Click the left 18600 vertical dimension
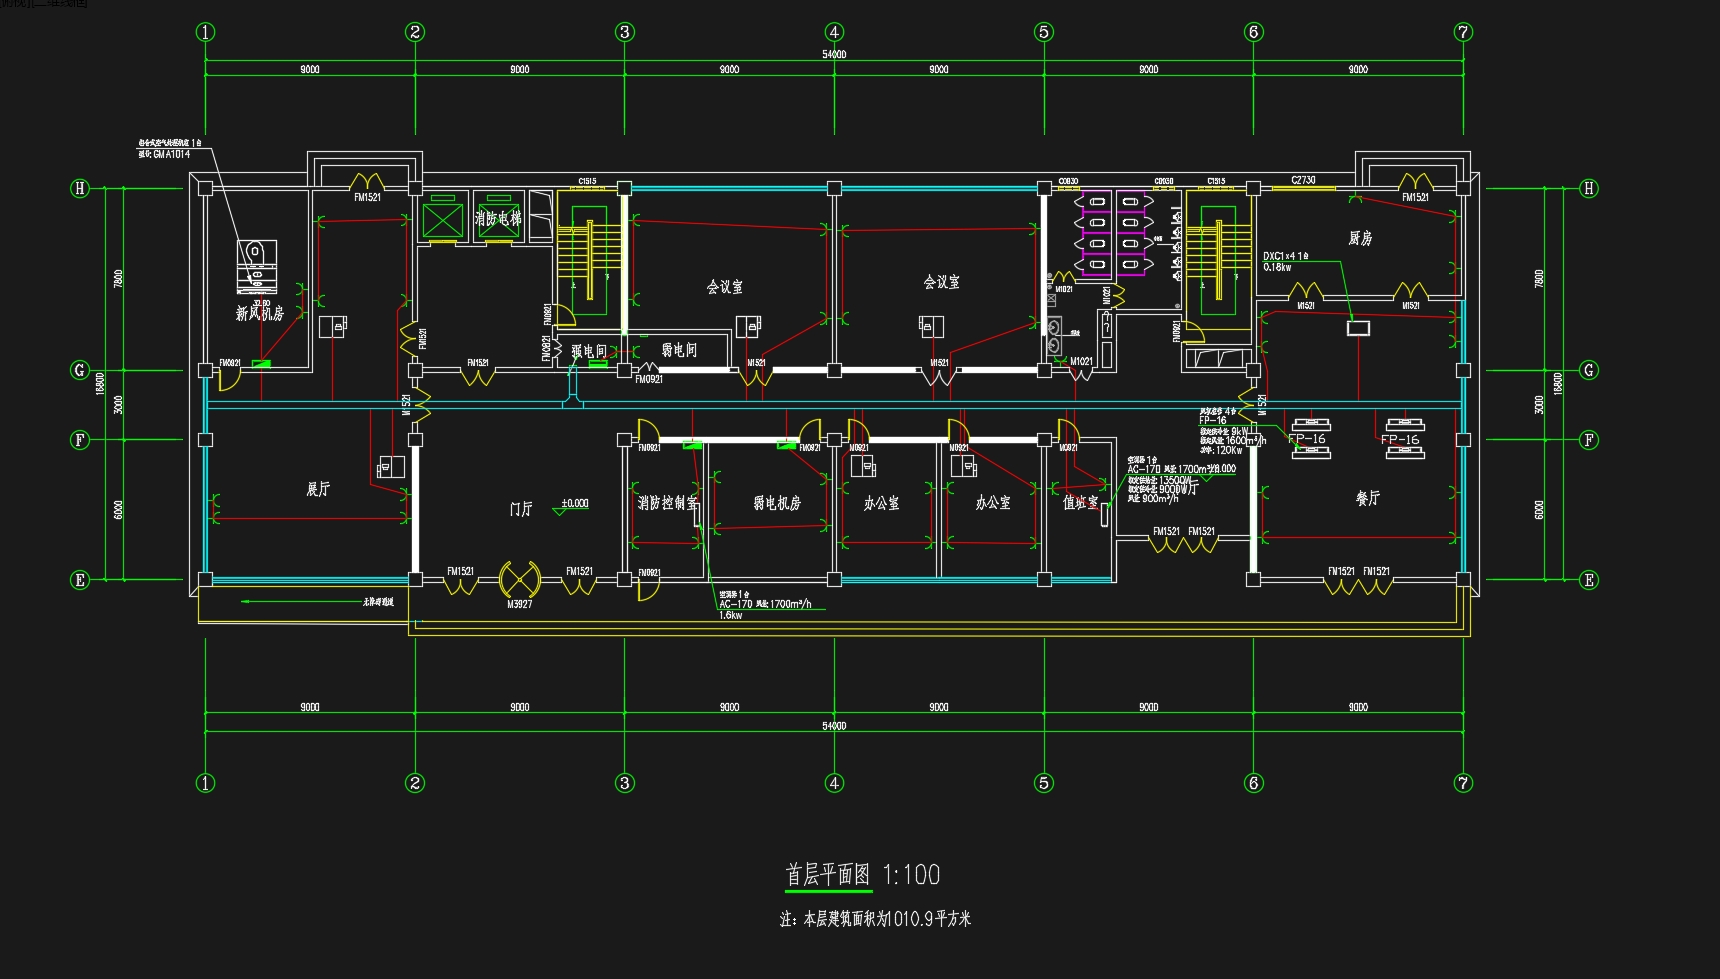Screen dimensions: 1720x979 (100, 384)
